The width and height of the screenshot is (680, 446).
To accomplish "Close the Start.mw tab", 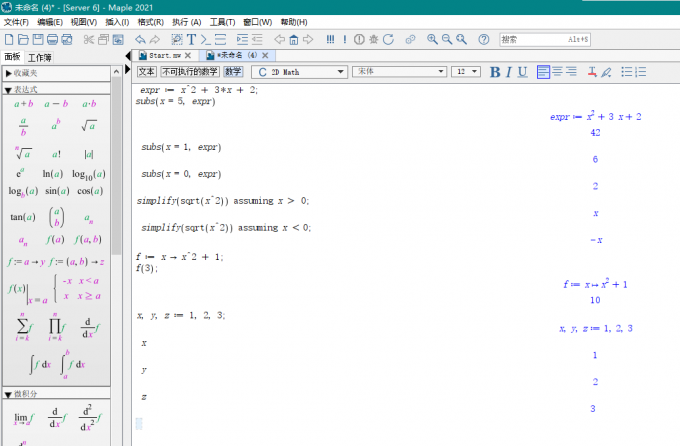I will click(188, 56).
